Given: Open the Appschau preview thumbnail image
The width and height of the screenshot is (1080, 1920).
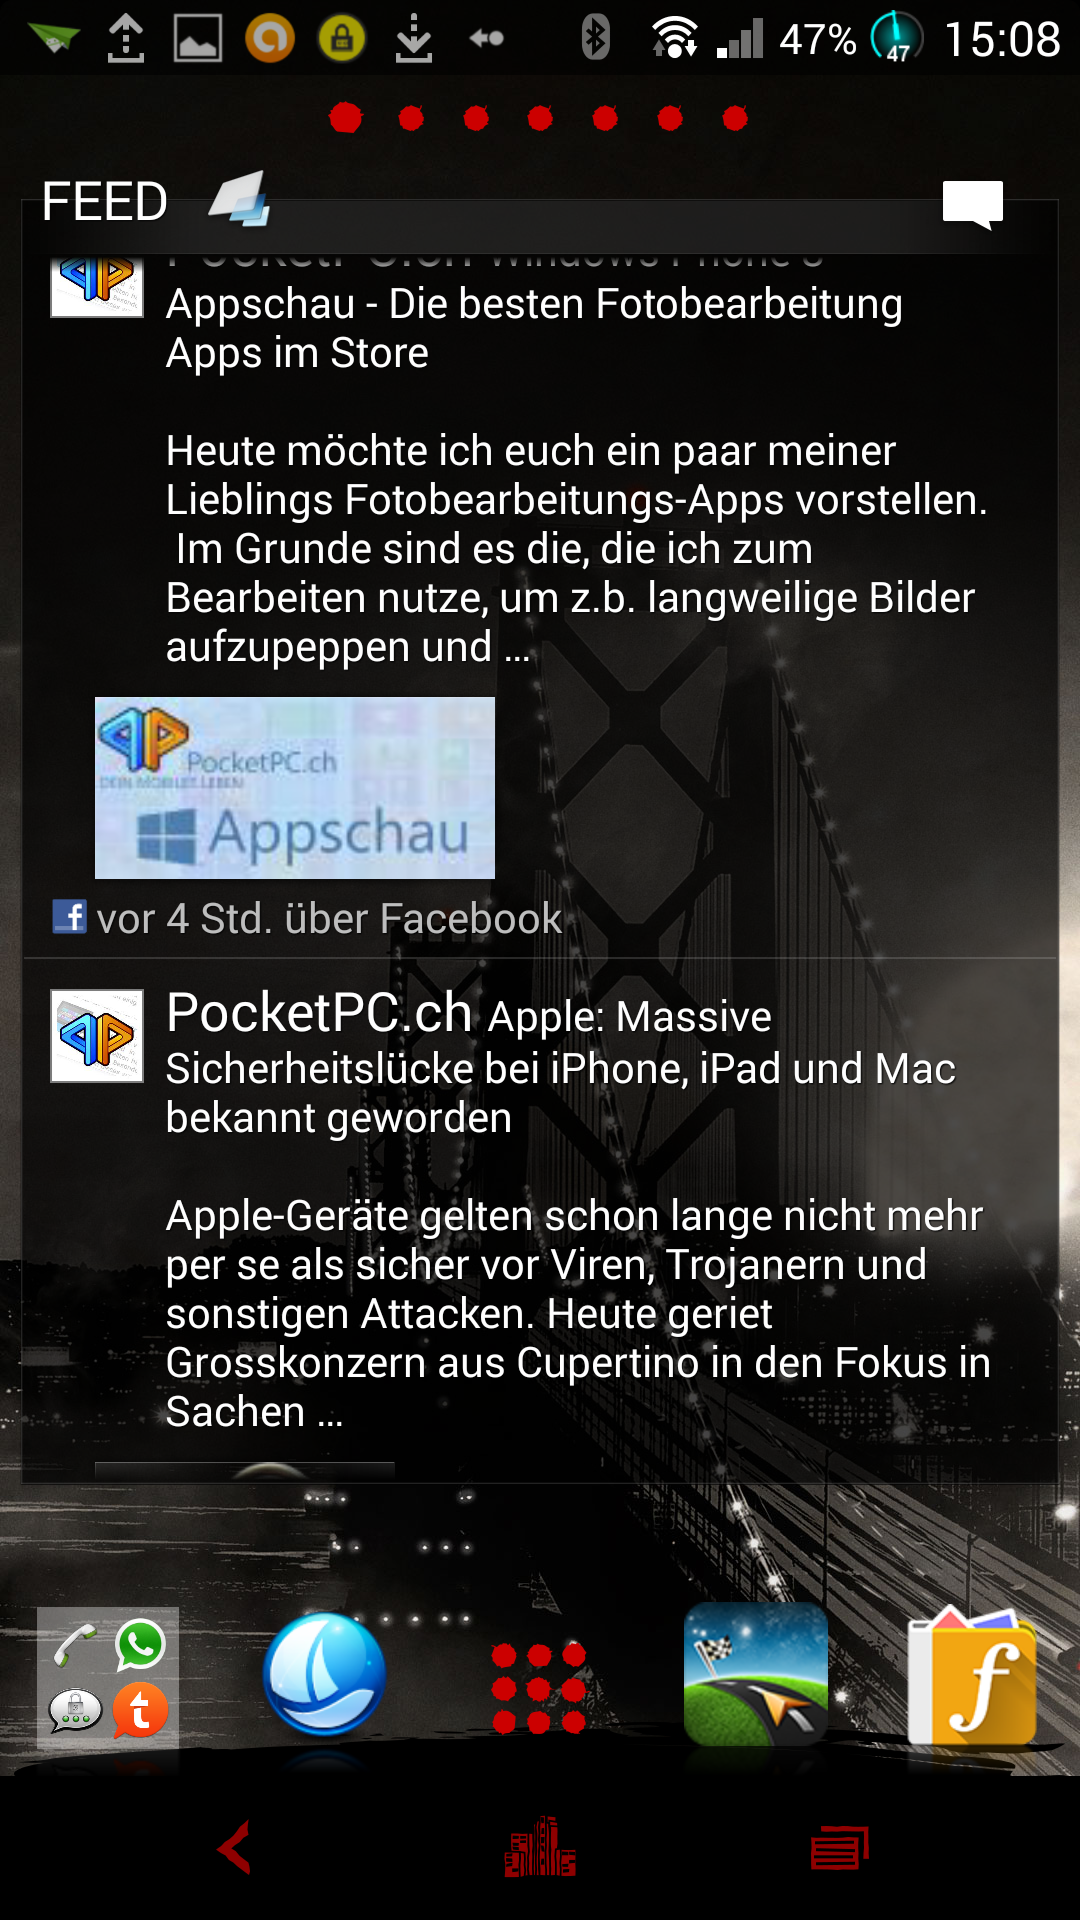Looking at the screenshot, I should (295, 788).
